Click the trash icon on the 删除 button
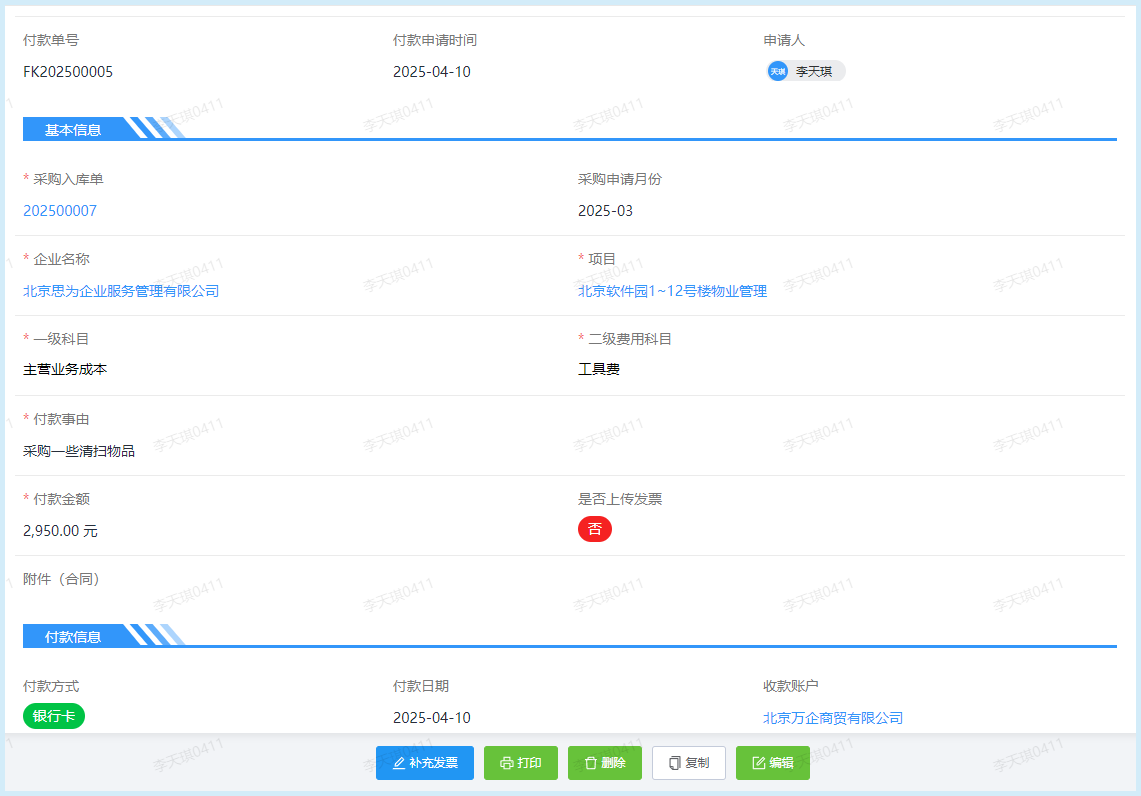This screenshot has height=796, width=1141. [x=589, y=762]
